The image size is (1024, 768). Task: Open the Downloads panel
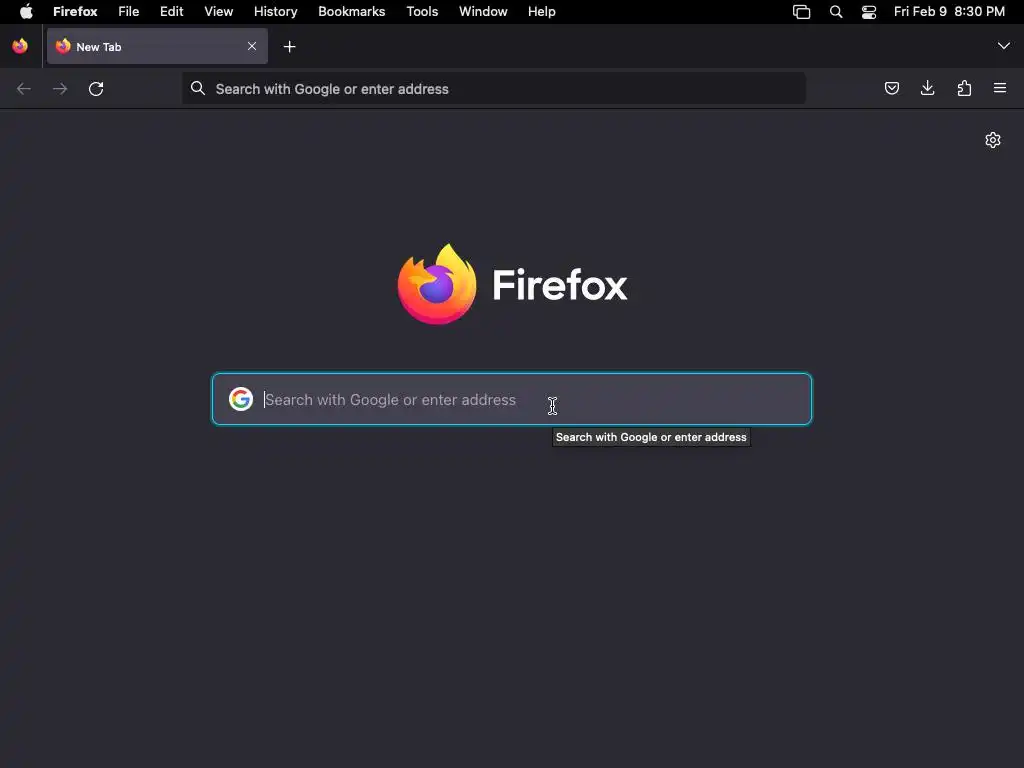coord(927,88)
